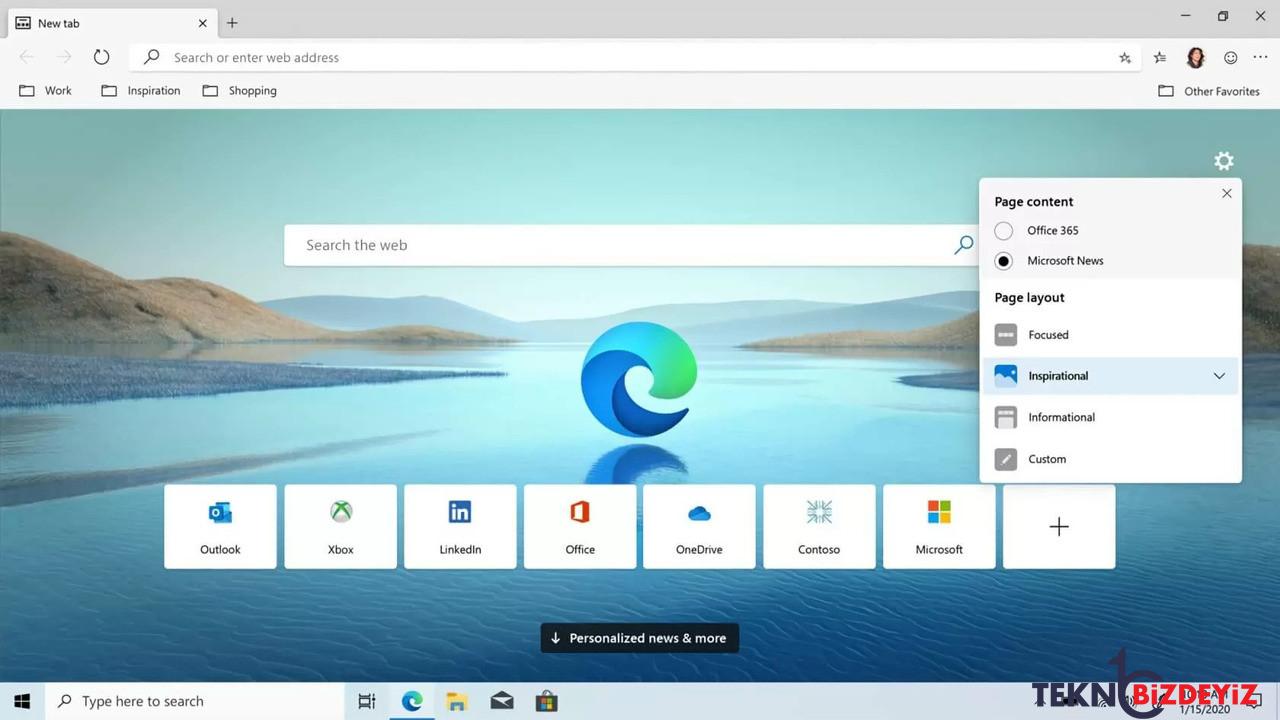This screenshot has width=1280, height=720.
Task: Open the user profile avatar
Action: click(x=1195, y=58)
